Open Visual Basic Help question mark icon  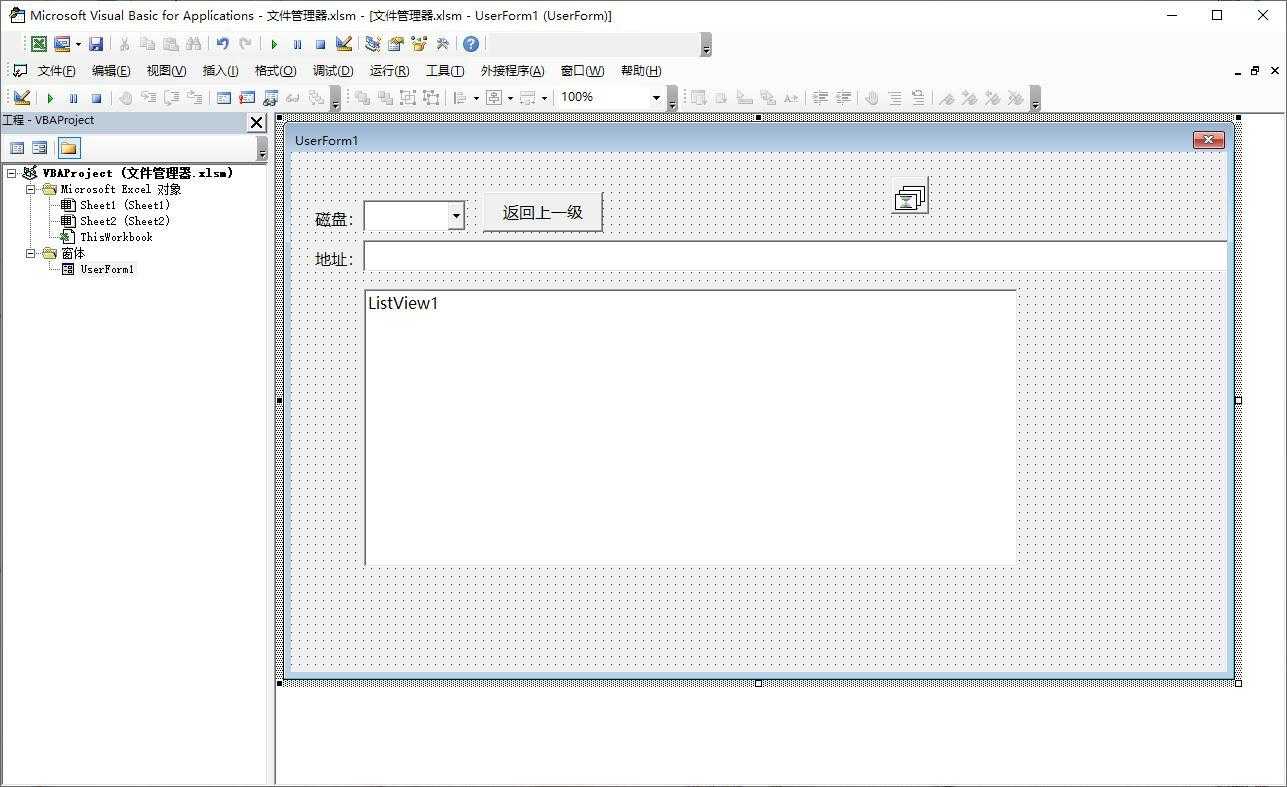click(471, 44)
